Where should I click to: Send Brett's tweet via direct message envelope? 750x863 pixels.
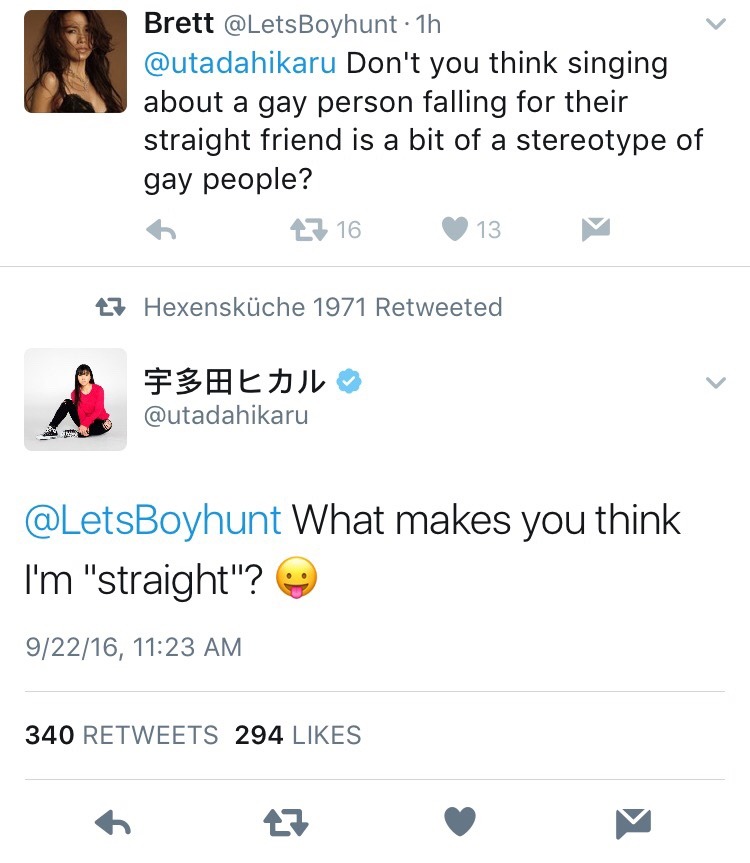(x=596, y=230)
